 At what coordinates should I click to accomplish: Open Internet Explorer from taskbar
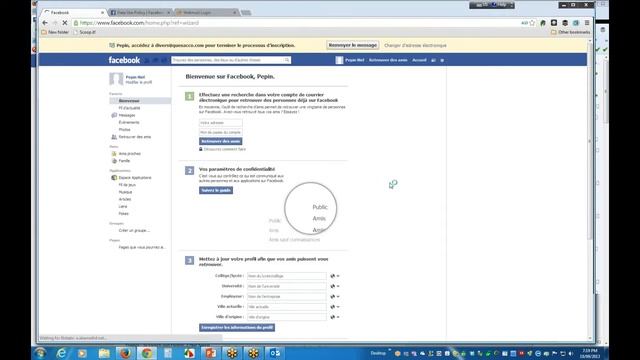(61, 353)
